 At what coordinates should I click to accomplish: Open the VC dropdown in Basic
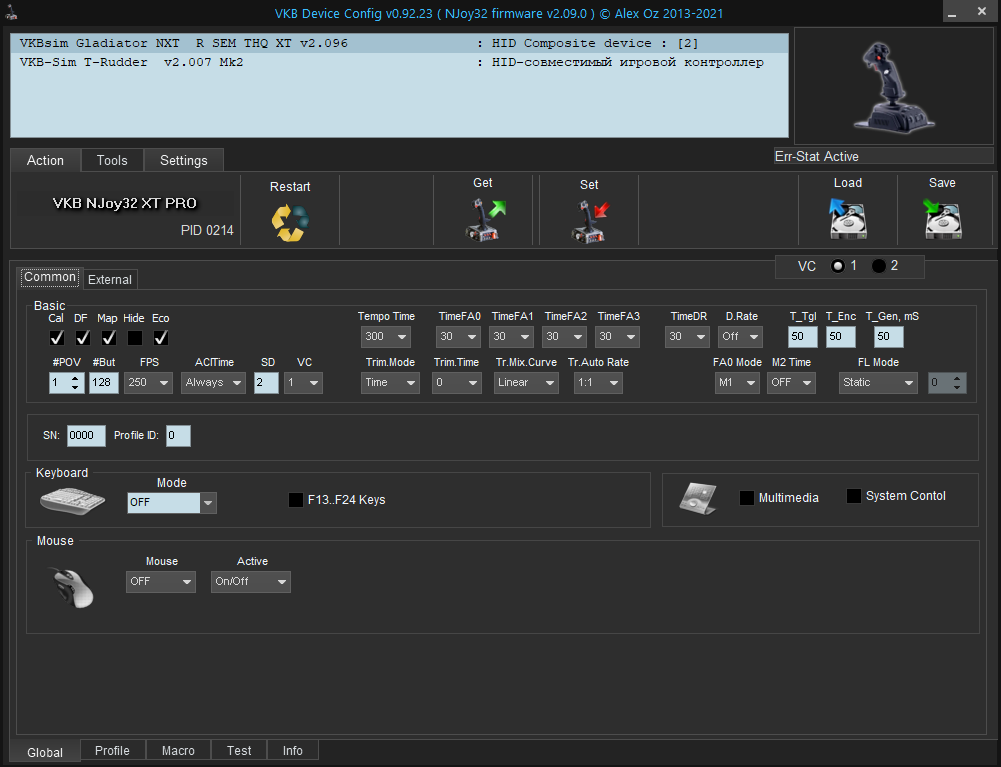(x=303, y=383)
